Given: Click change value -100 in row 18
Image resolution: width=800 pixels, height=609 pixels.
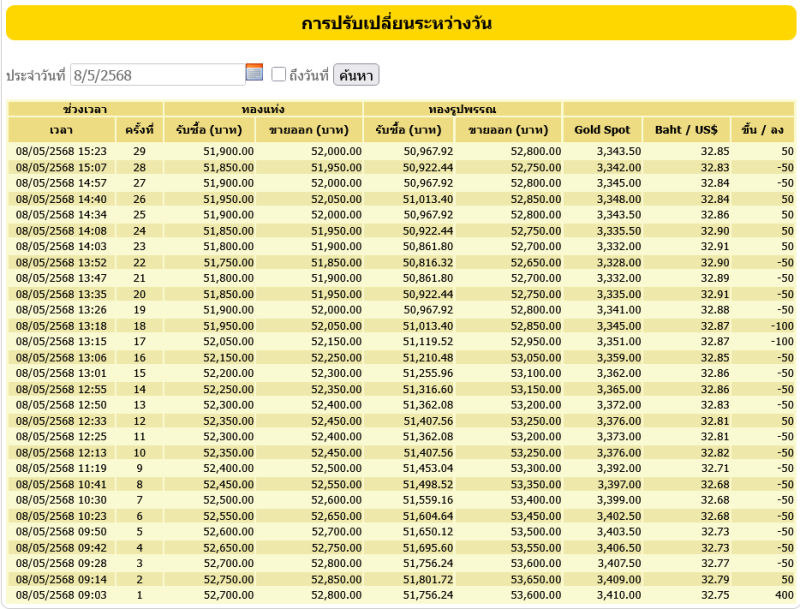Looking at the screenshot, I should pyautogui.click(x=782, y=326).
